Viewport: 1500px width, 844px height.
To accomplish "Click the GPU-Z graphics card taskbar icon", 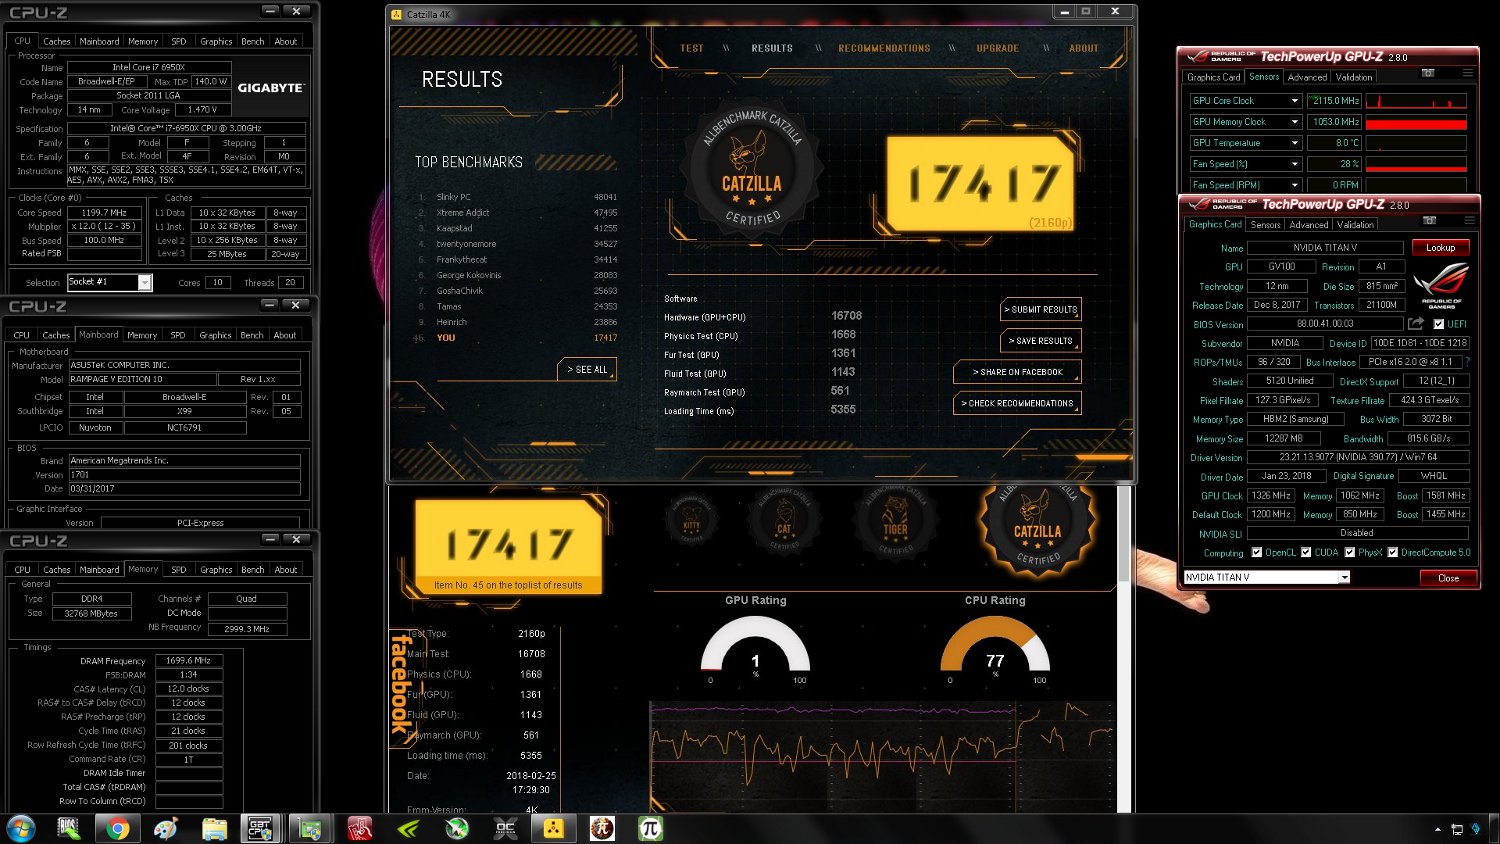I will point(311,828).
